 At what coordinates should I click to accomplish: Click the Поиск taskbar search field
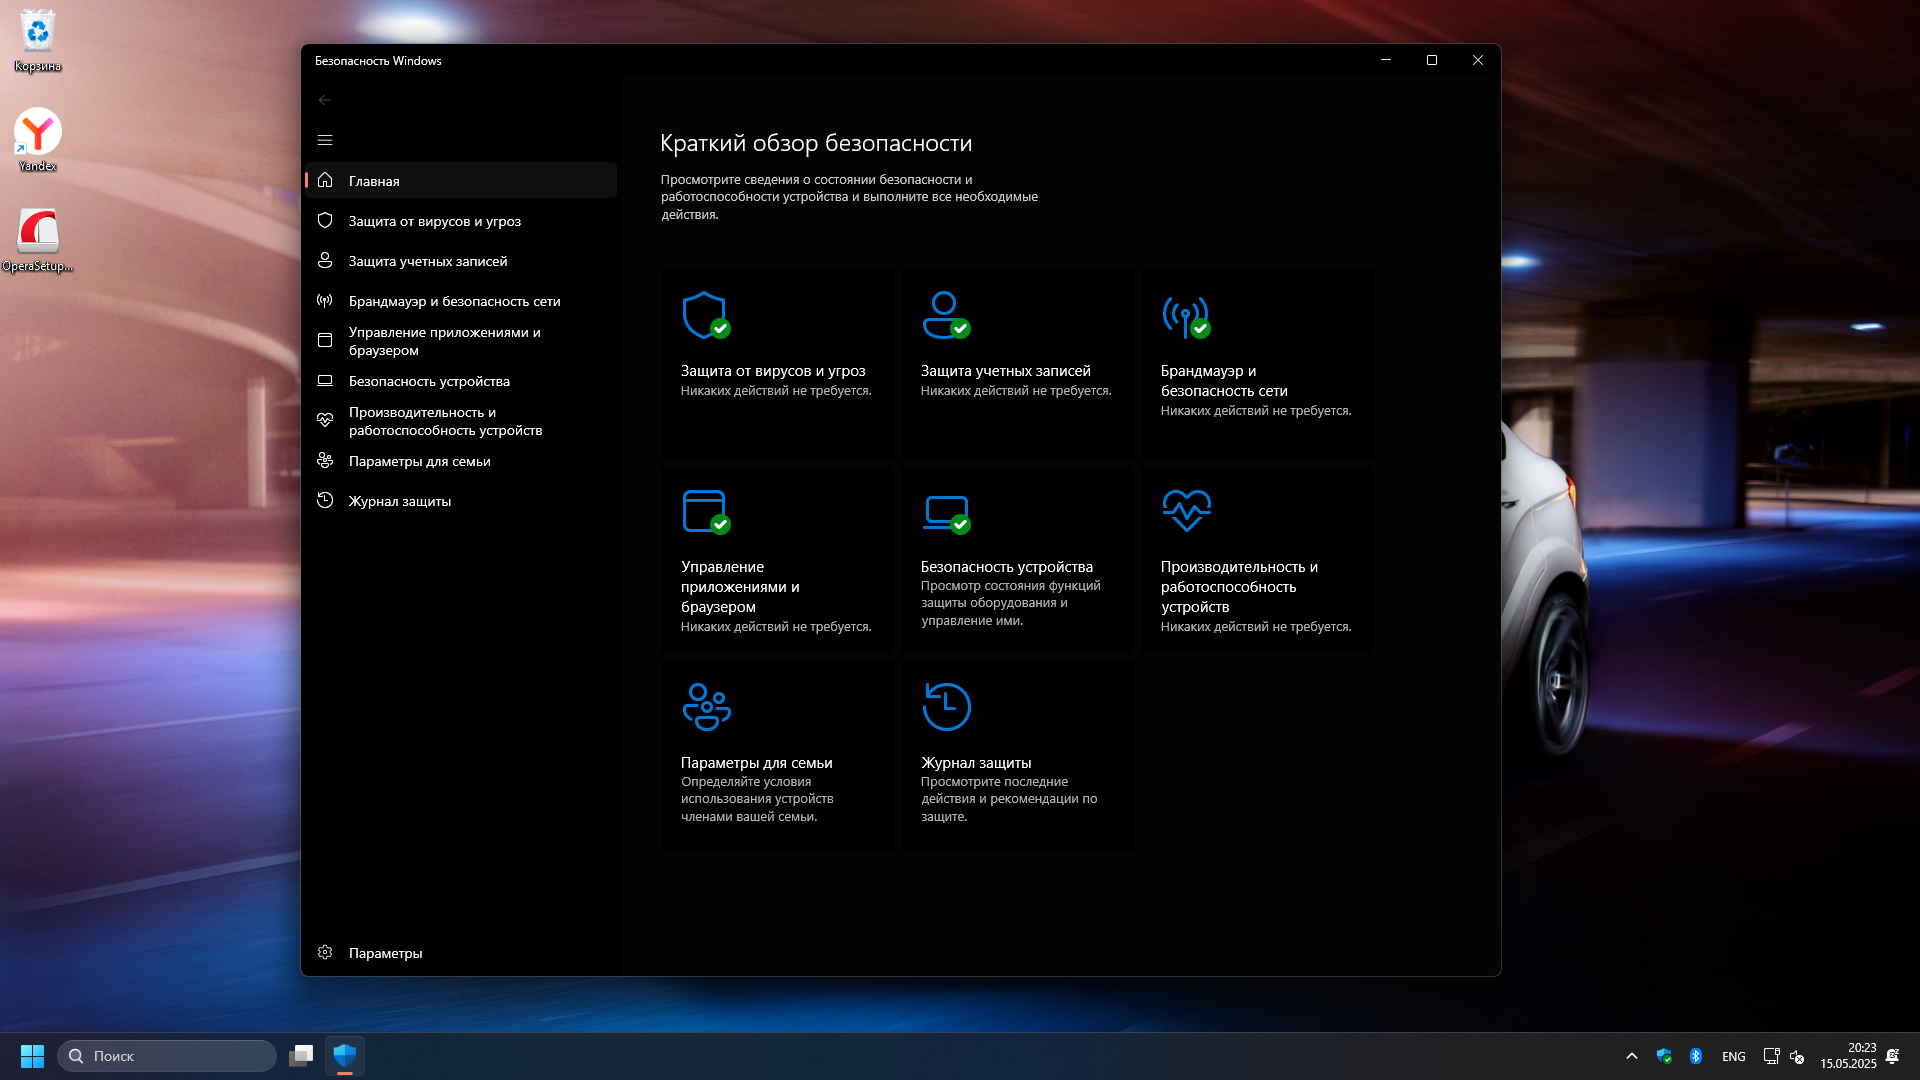[x=167, y=1056]
